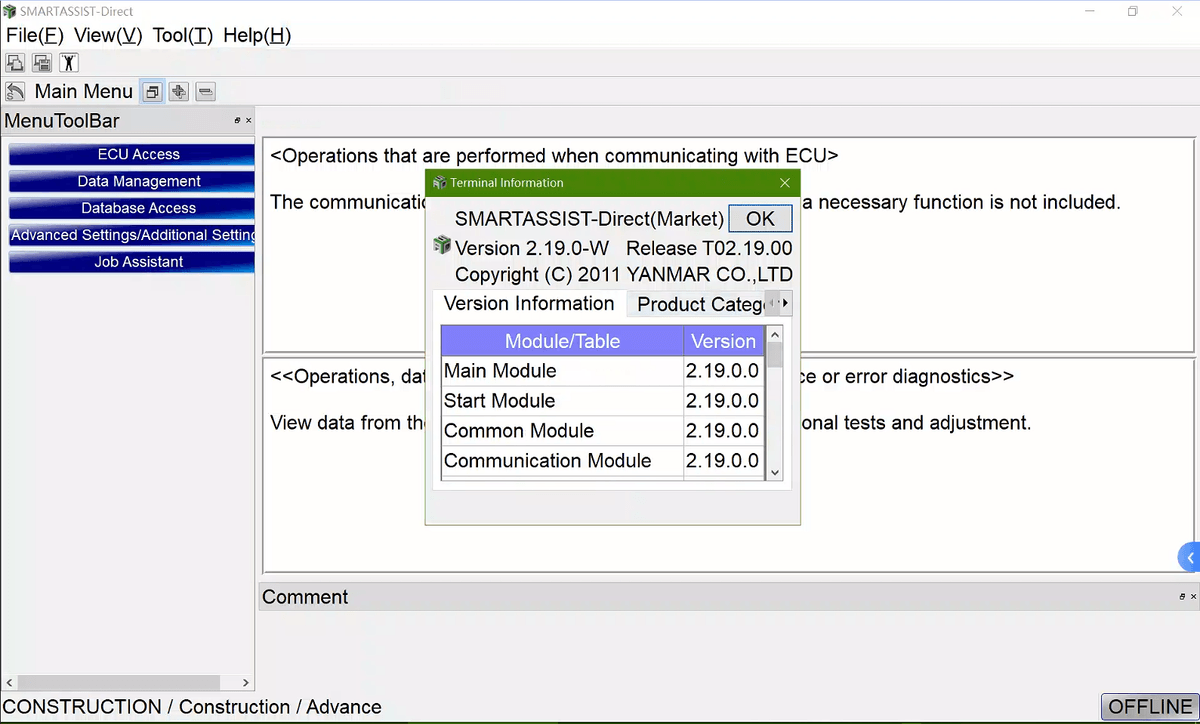Click the cascade windows icon beside Main Menu
The image size is (1200, 724).
click(x=152, y=92)
